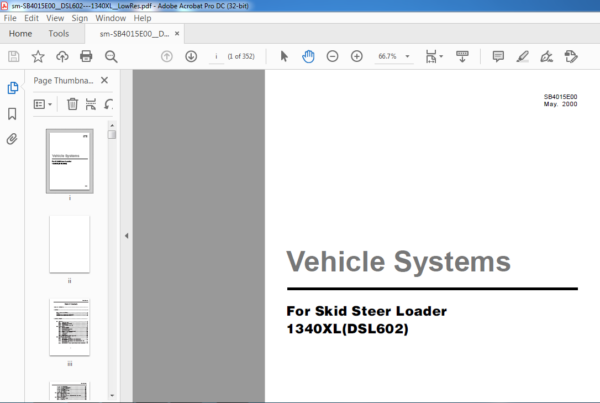Go to previous page arrow
Viewport: 600px width, 403px height.
point(167,57)
